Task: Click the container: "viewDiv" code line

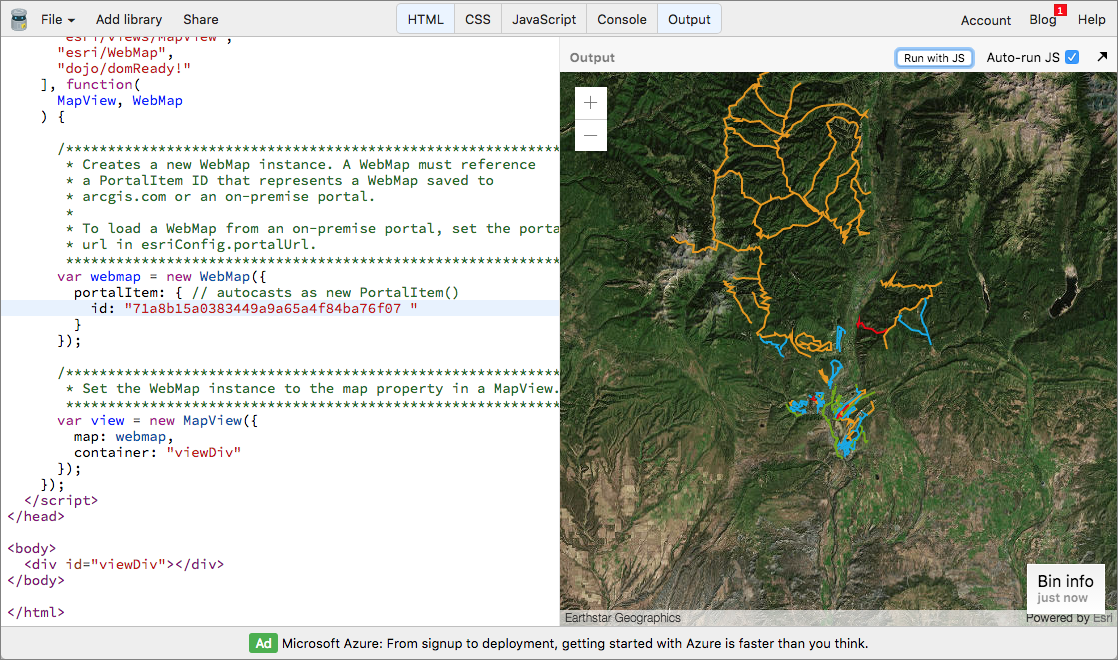Action: 158,453
